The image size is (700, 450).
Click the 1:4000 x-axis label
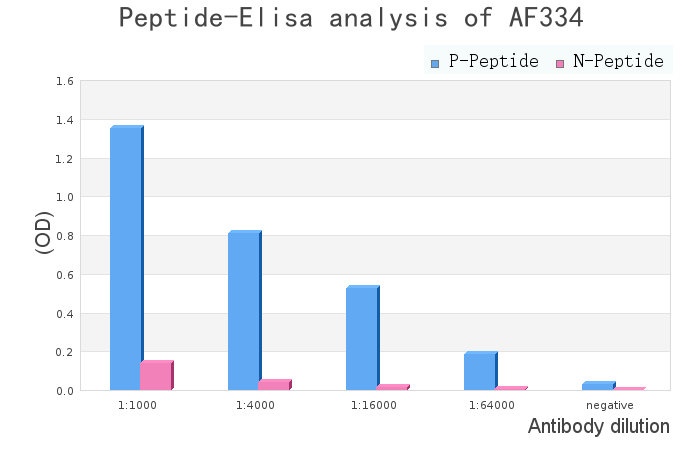[255, 405]
